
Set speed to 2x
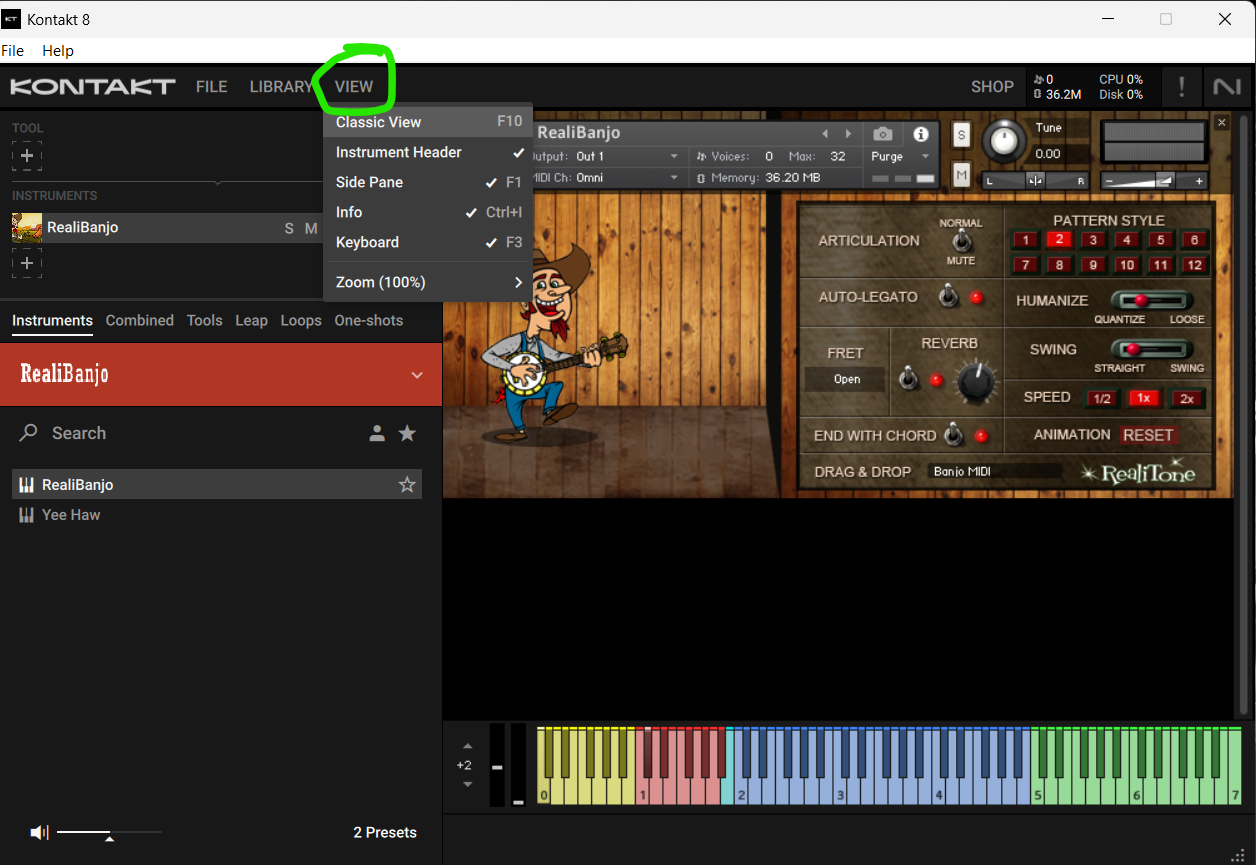click(x=1187, y=398)
